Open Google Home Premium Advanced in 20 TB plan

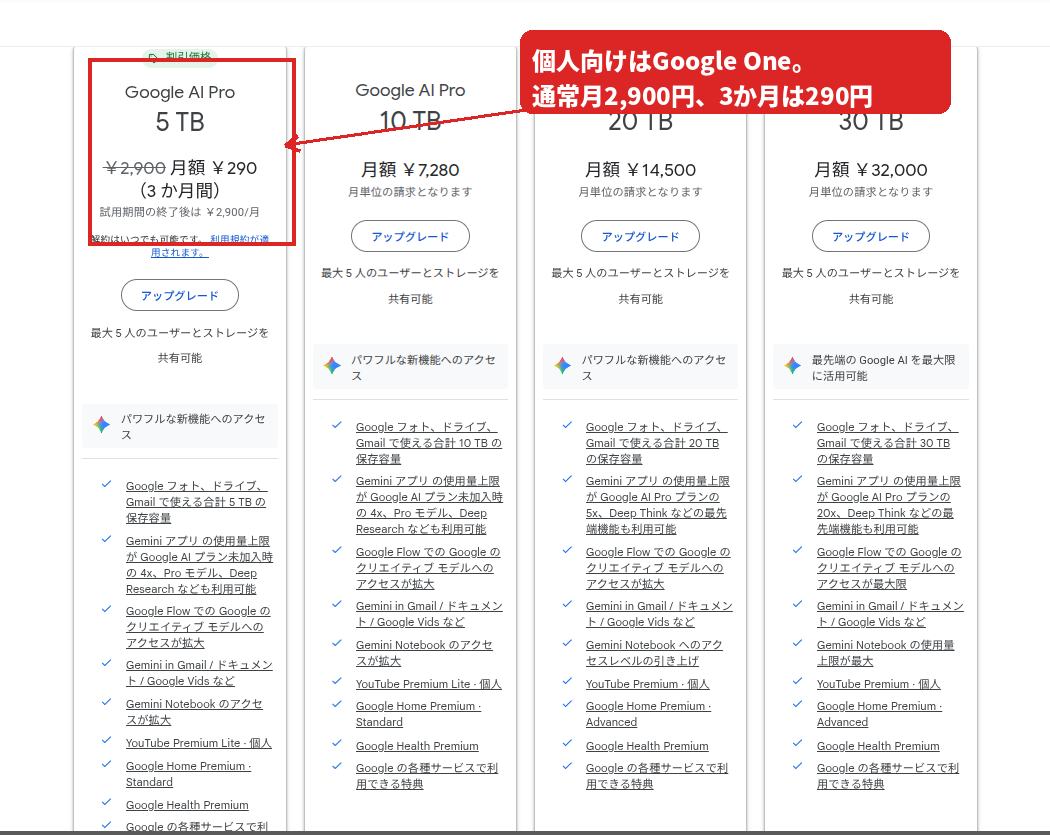click(x=648, y=714)
